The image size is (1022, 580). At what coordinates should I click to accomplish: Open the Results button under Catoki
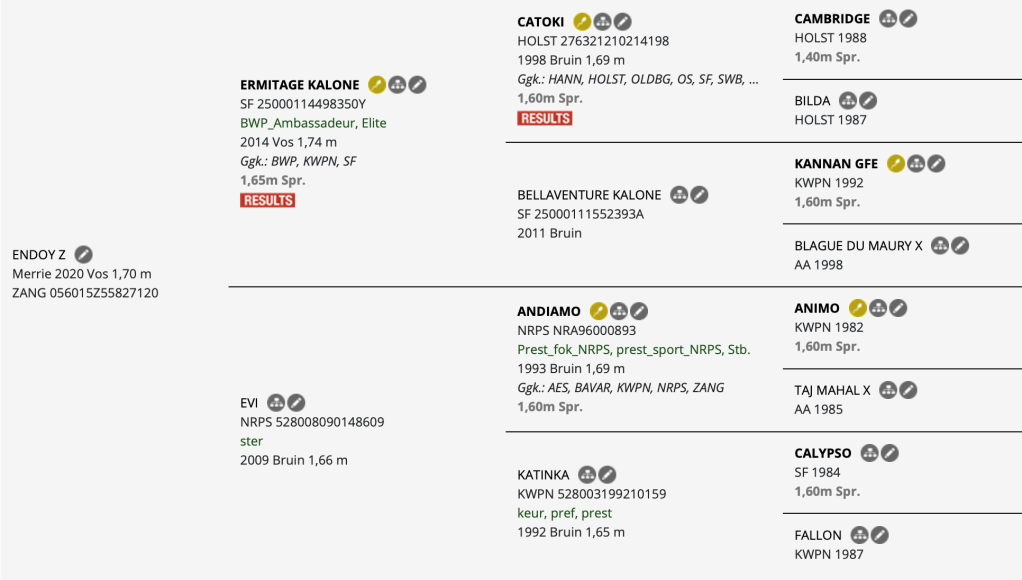544,118
